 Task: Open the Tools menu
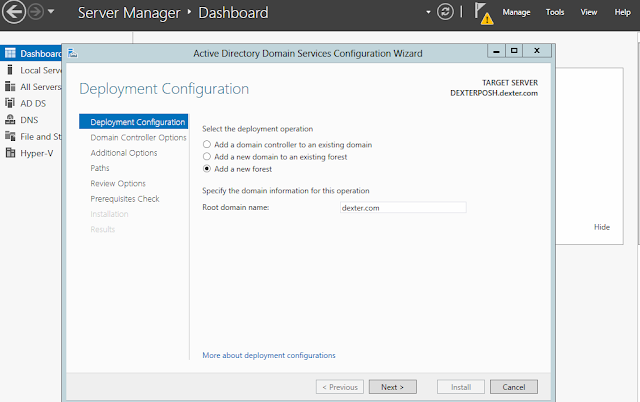click(x=555, y=12)
